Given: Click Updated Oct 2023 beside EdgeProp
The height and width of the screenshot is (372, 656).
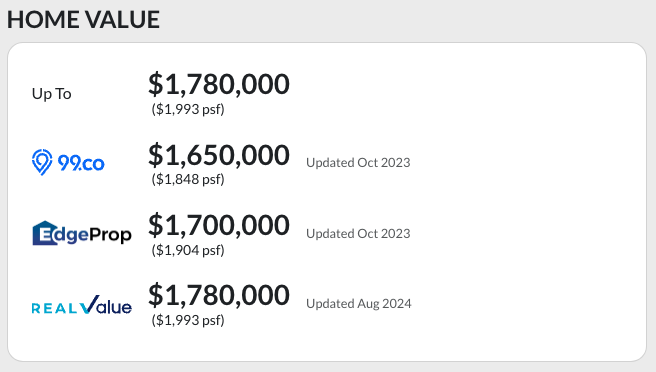Looking at the screenshot, I should (x=358, y=233).
